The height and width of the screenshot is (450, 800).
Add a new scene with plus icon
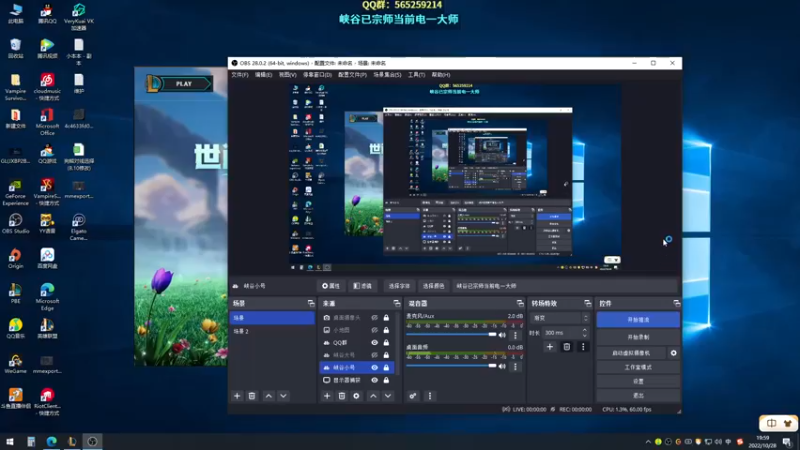tap(237, 396)
